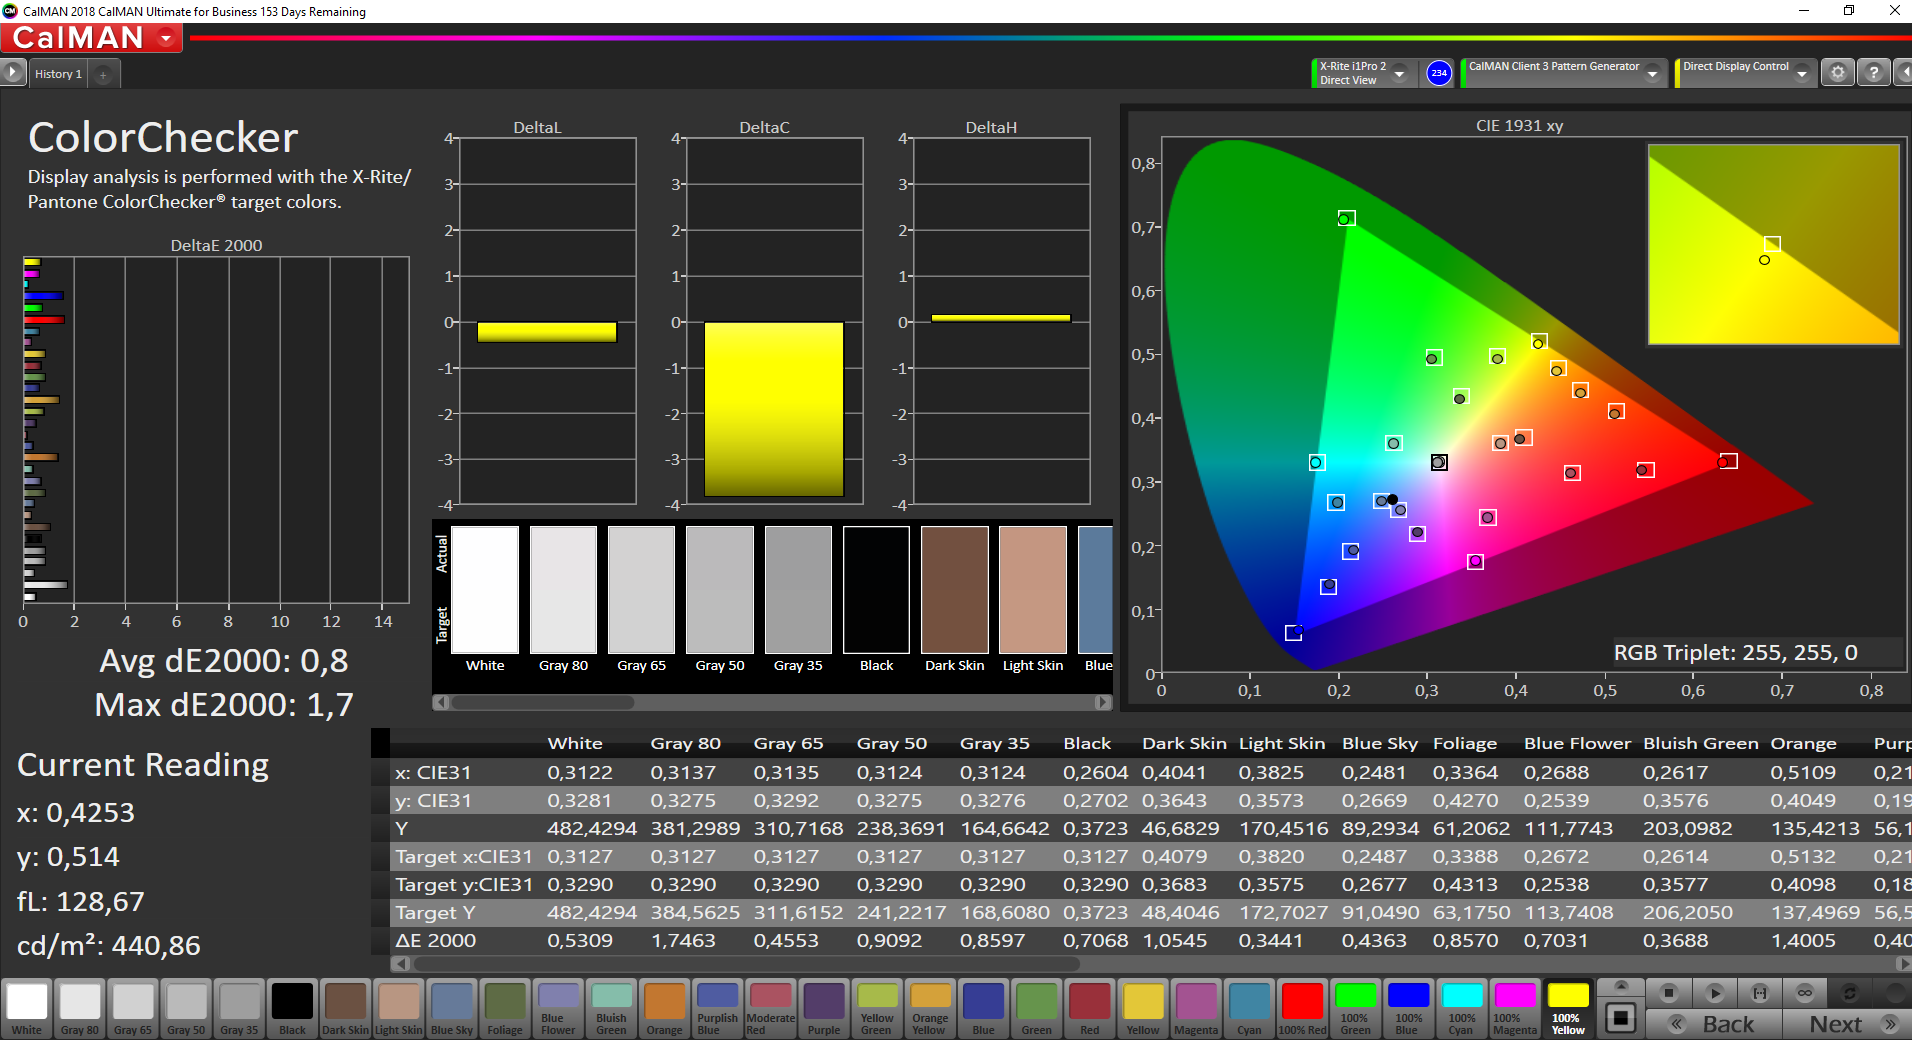The height and width of the screenshot is (1040, 1912).
Task: Expand the pattern window options up arrow
Action: 1621,986
